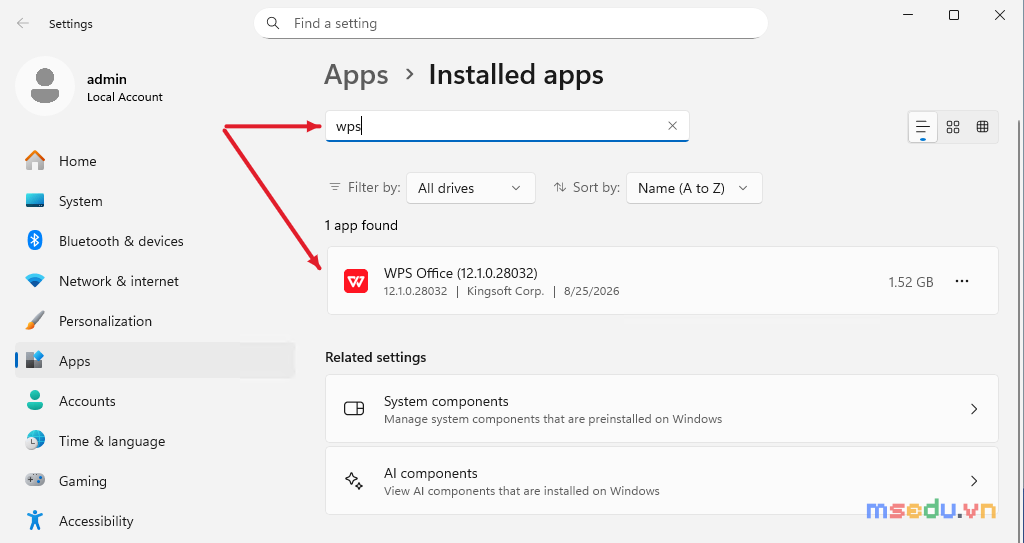Focus the Find a setting search box
The height and width of the screenshot is (543, 1024).
(x=511, y=24)
